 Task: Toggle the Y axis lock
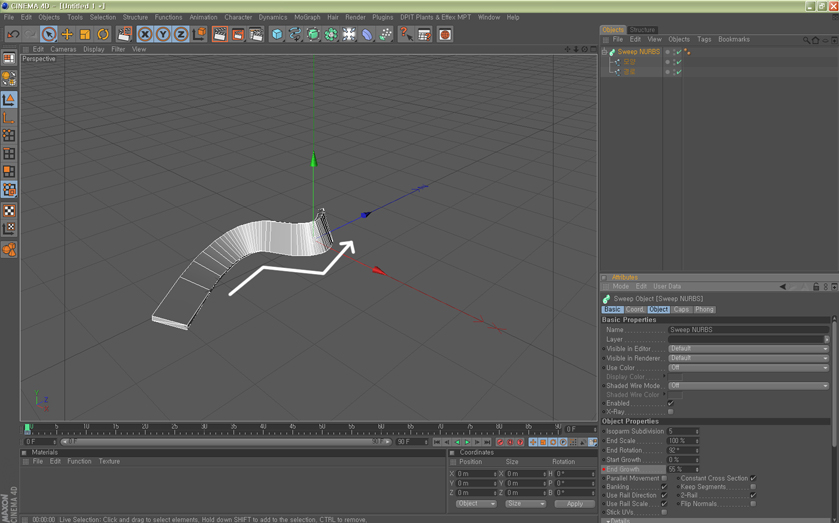tap(163, 34)
